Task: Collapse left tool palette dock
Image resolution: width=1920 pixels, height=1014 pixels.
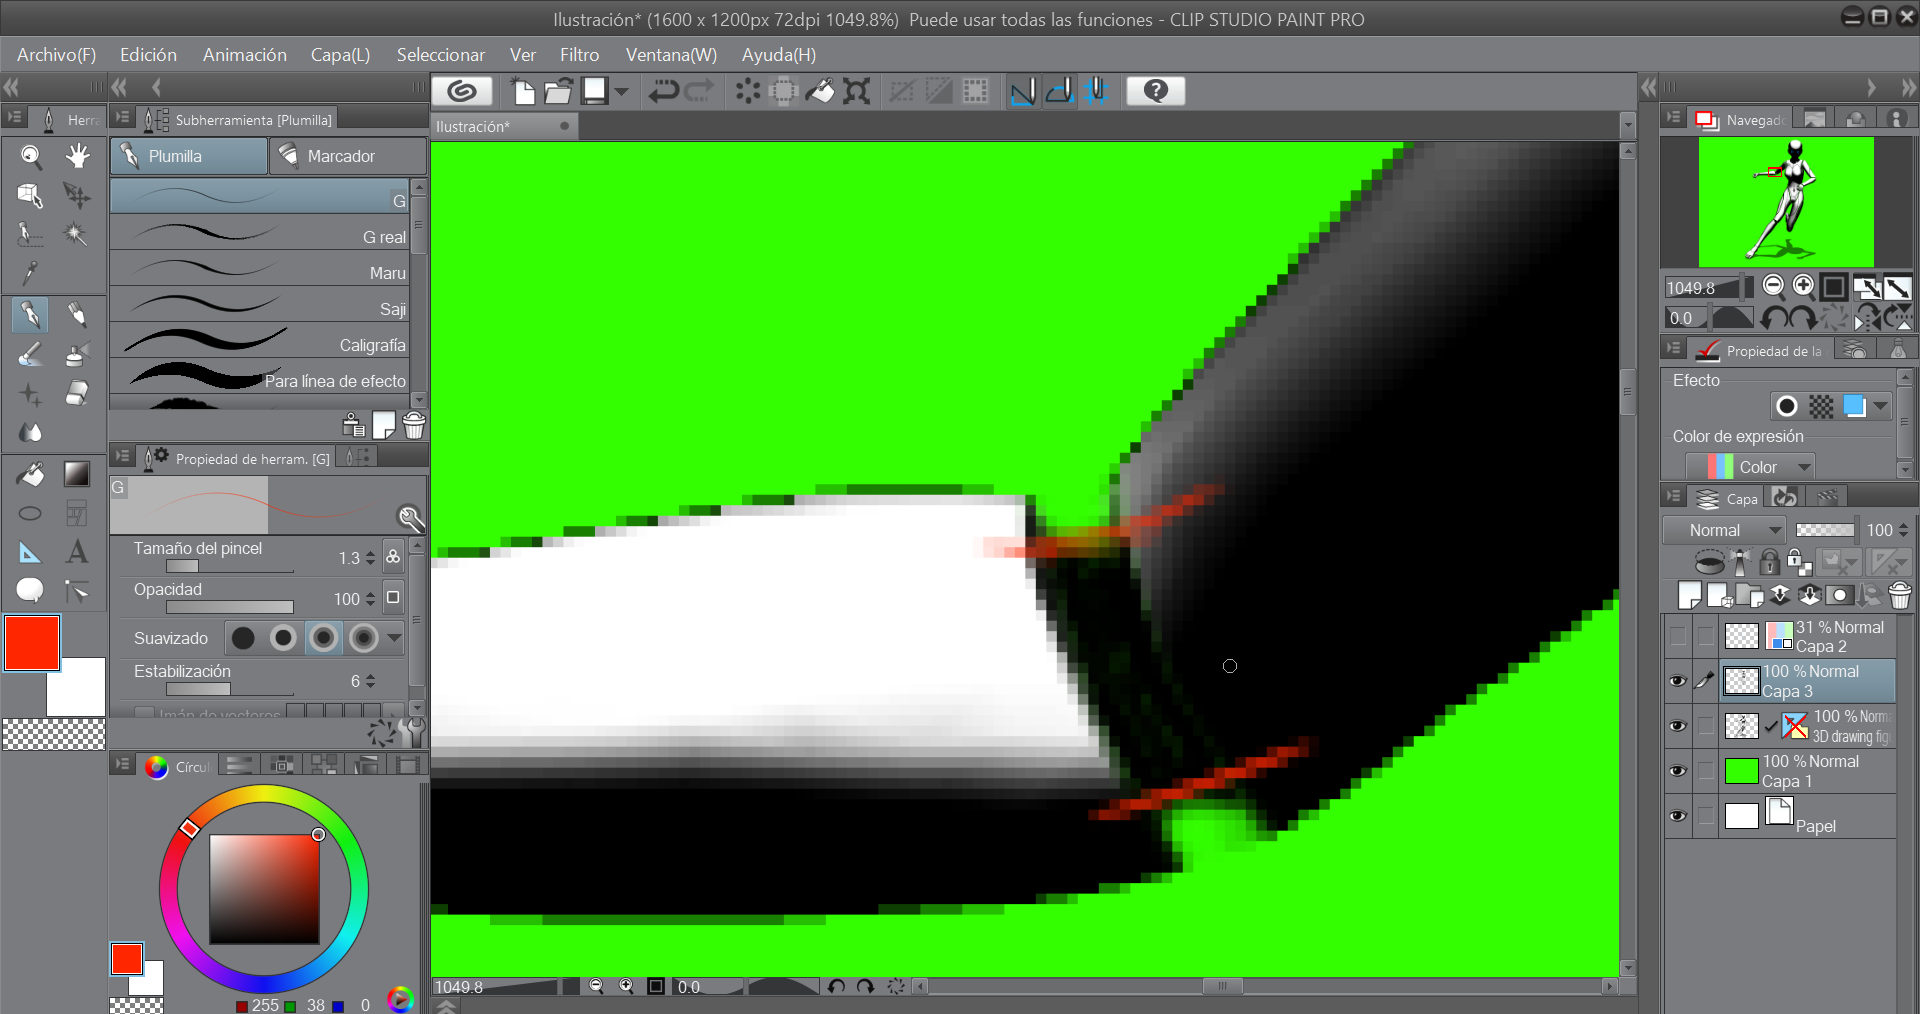Action: [11, 87]
